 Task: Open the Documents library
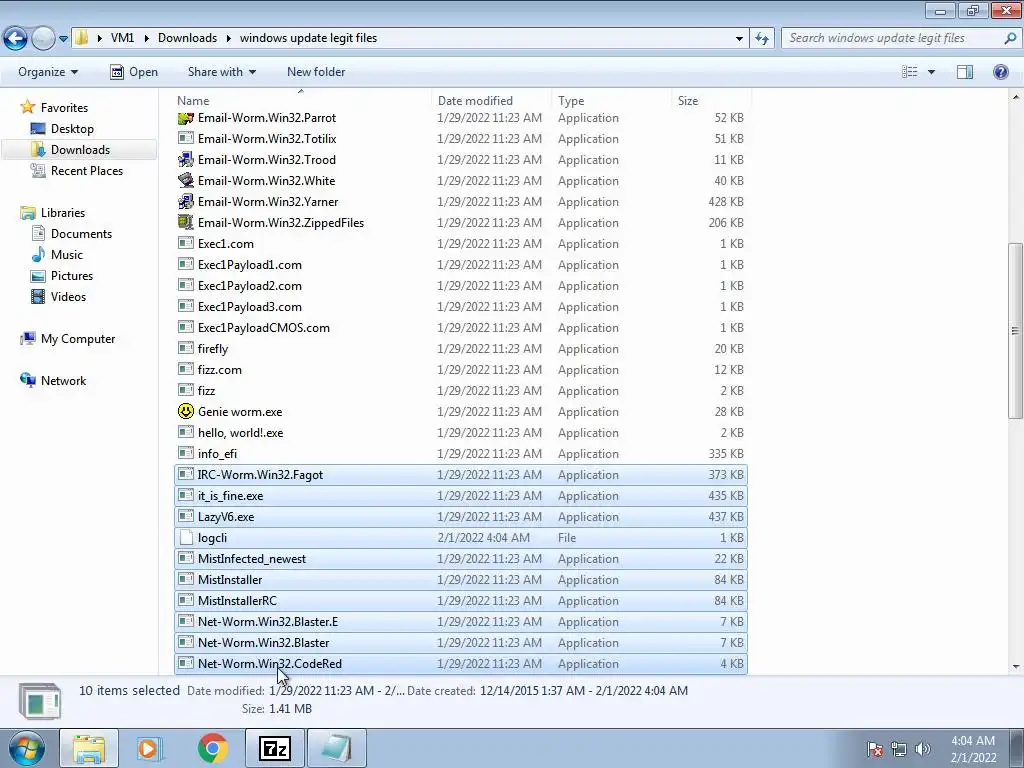81,234
